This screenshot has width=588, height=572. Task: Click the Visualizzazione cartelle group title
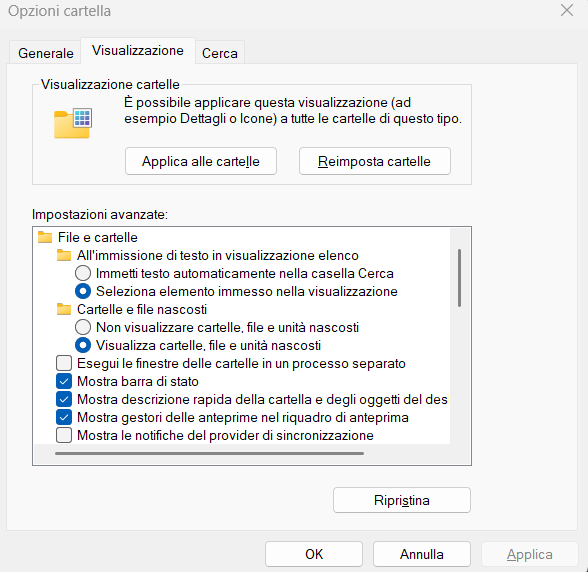[110, 84]
